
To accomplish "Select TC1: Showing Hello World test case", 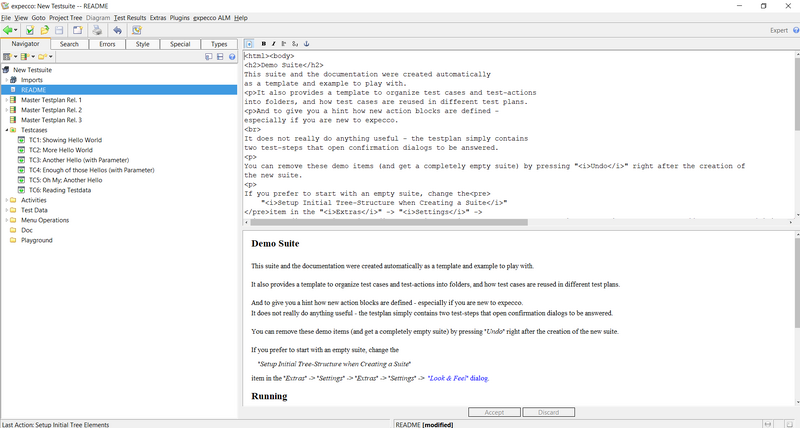I will pos(65,140).
